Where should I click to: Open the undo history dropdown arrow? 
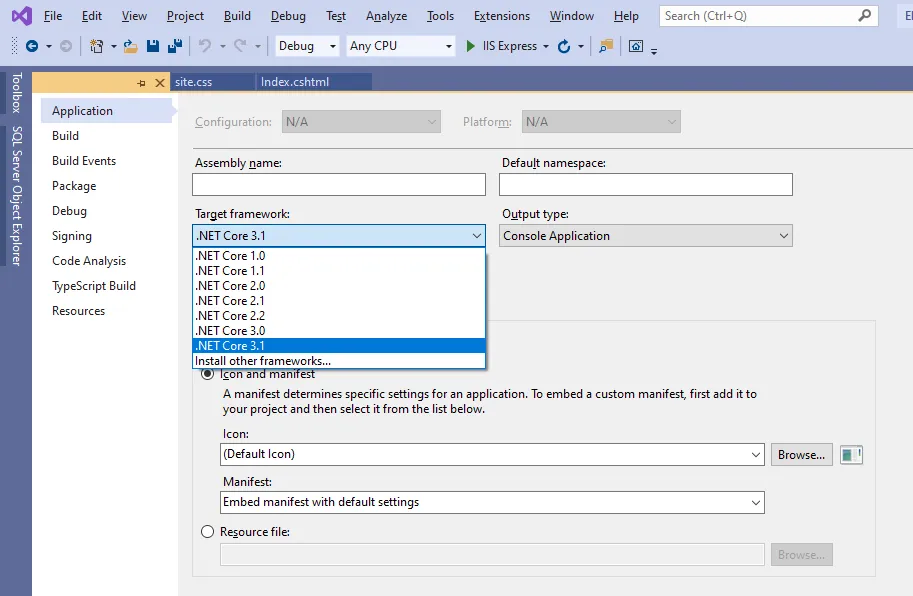(x=222, y=46)
